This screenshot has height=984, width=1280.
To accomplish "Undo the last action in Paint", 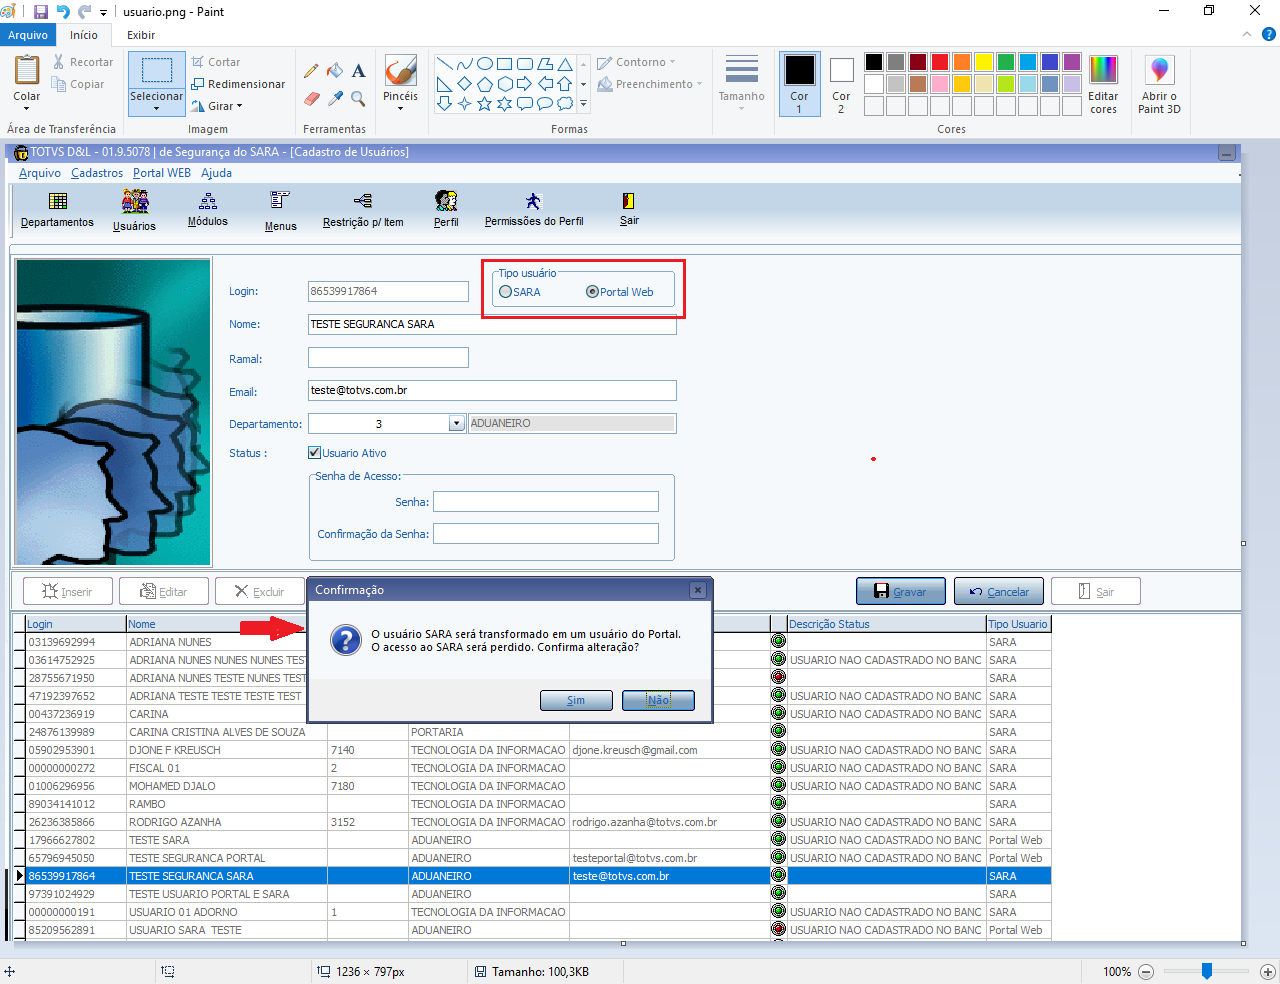I will tap(63, 12).
